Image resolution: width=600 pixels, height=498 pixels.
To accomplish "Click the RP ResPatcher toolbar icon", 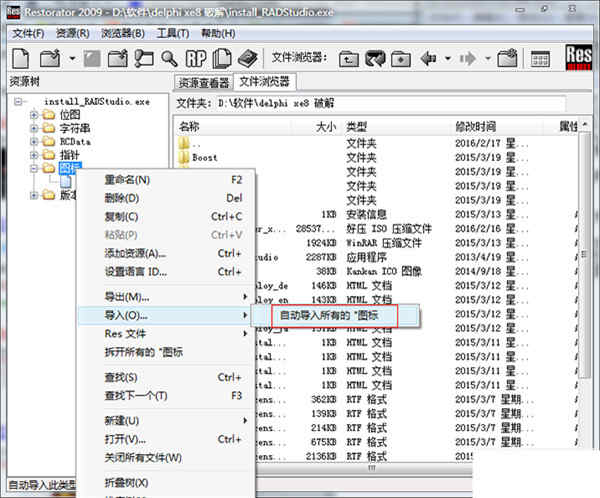I will tap(196, 59).
